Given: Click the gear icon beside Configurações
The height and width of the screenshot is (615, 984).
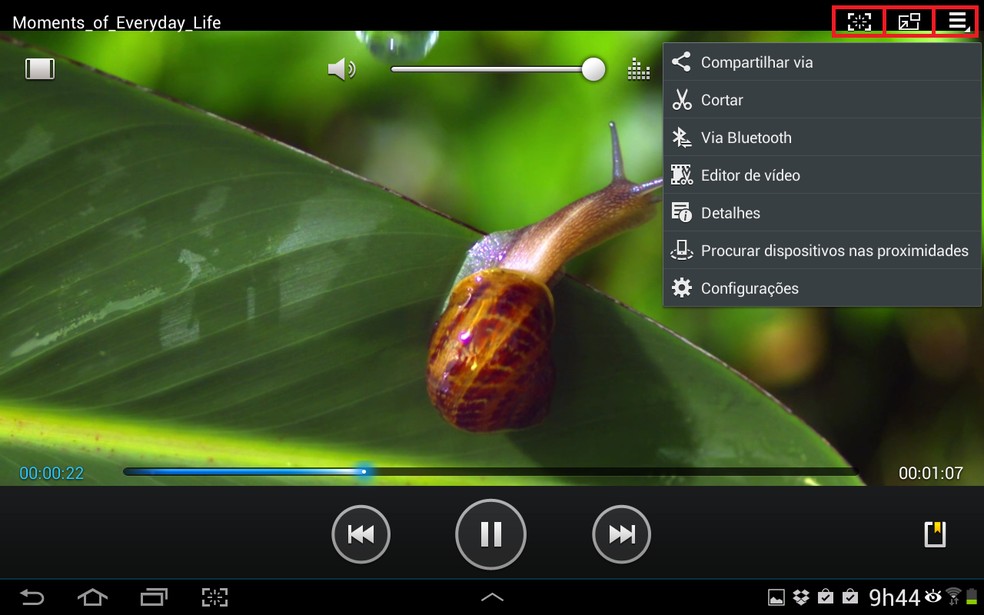Looking at the screenshot, I should tap(682, 287).
